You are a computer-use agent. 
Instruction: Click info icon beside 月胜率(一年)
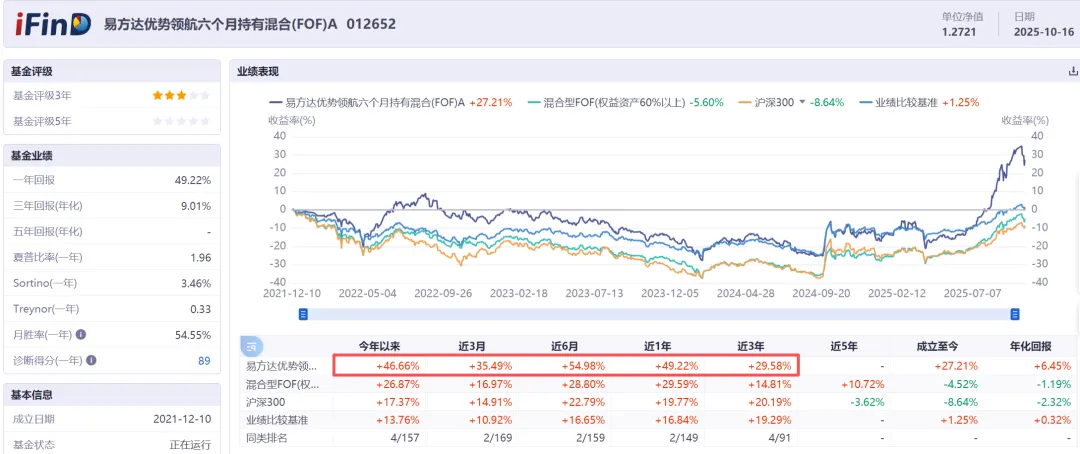click(81, 336)
